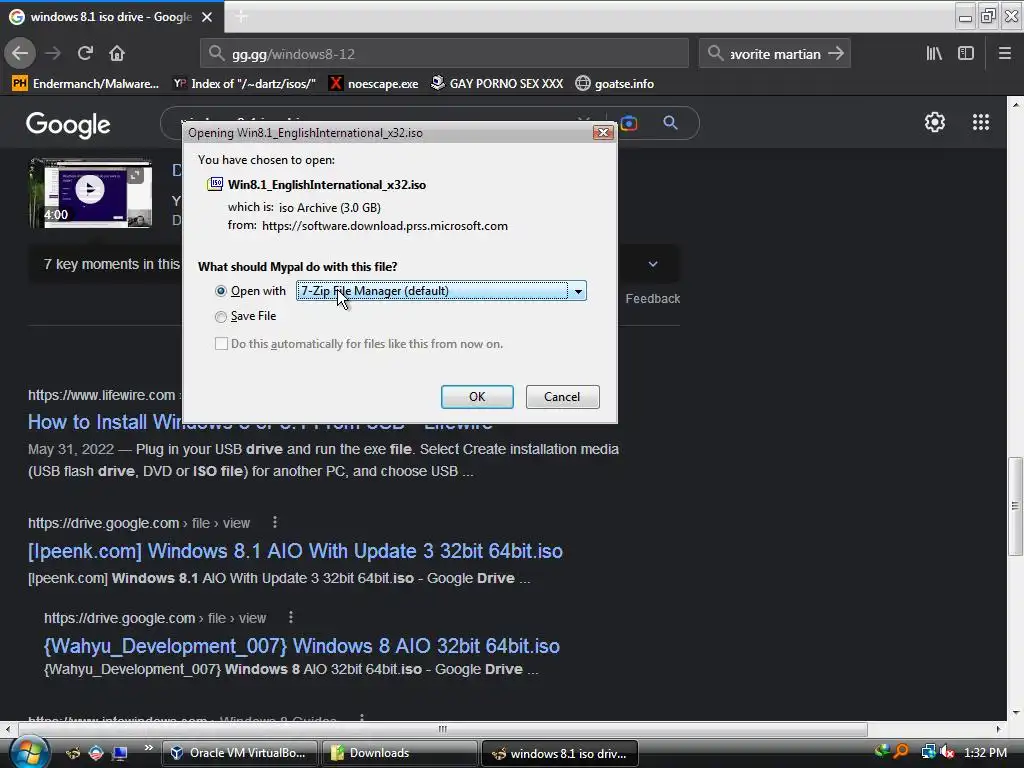This screenshot has width=1024, height=768.
Task: Click the filename 'Win8.1_EnglishInternational_x32.iso' text
Action: (x=327, y=185)
